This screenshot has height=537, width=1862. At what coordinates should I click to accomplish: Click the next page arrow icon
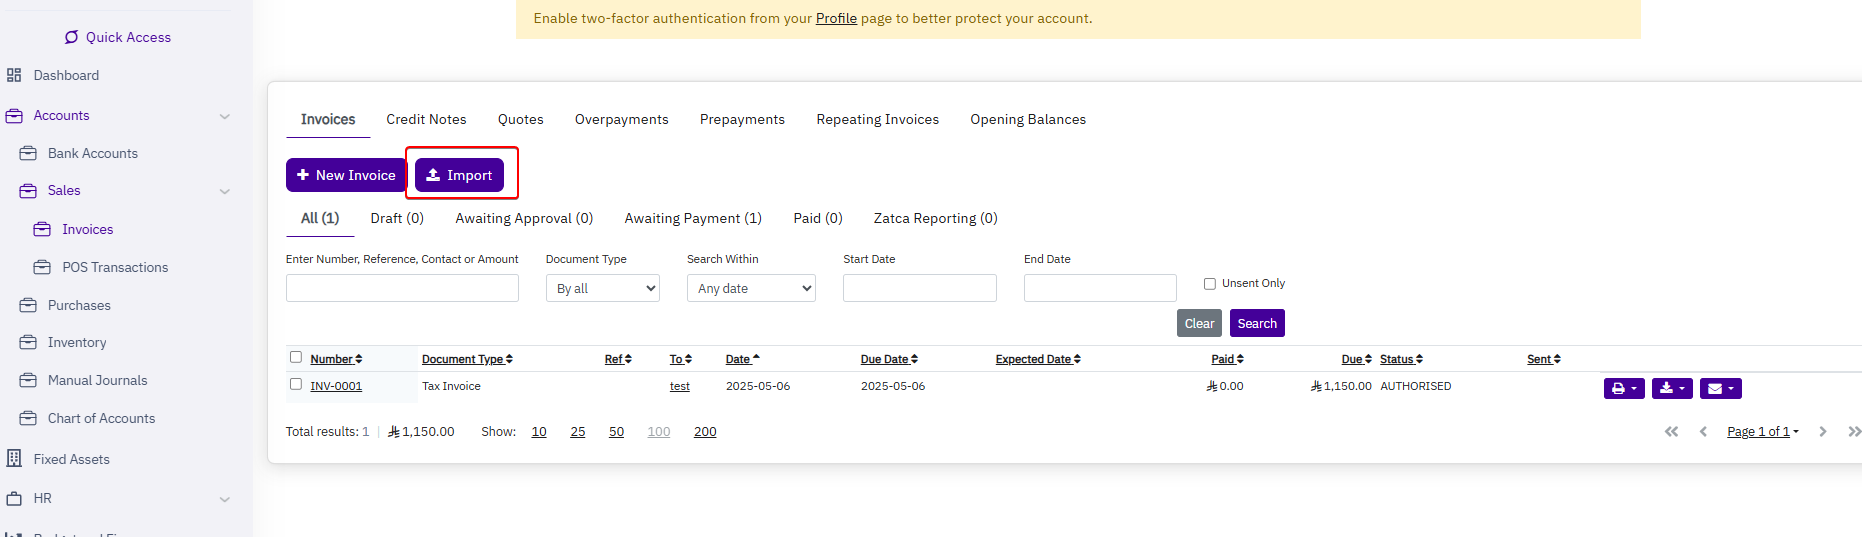pyautogui.click(x=1823, y=432)
